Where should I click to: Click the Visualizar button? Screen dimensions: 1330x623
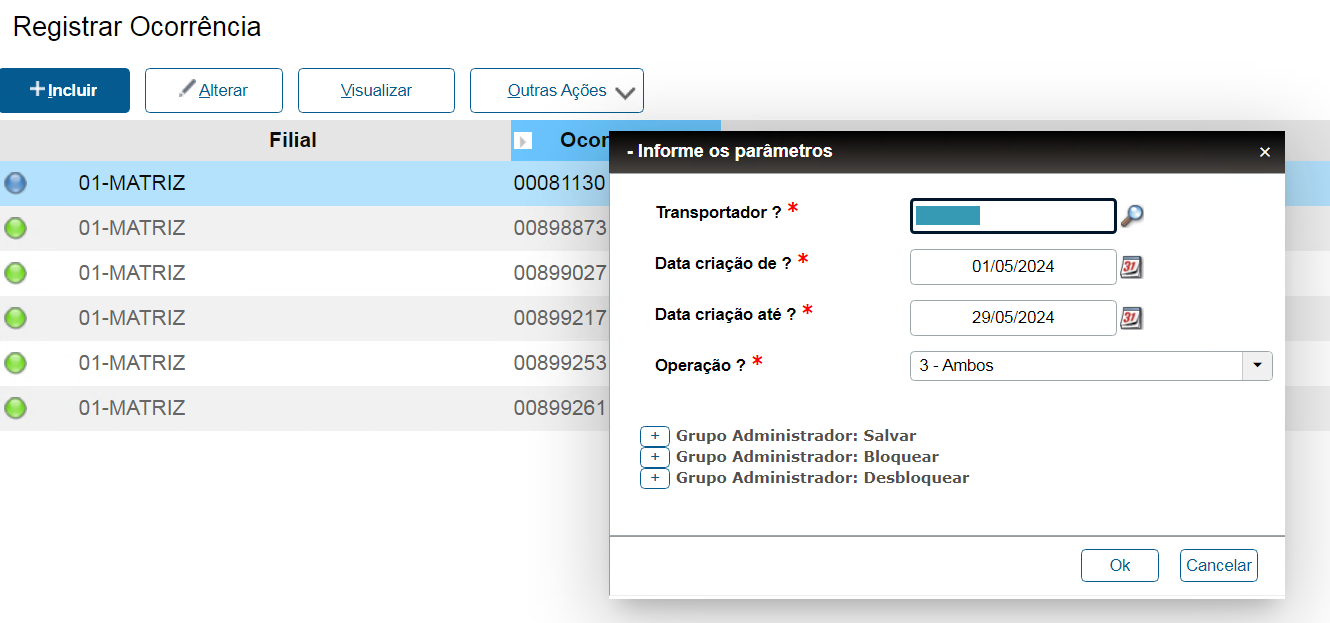point(376,91)
